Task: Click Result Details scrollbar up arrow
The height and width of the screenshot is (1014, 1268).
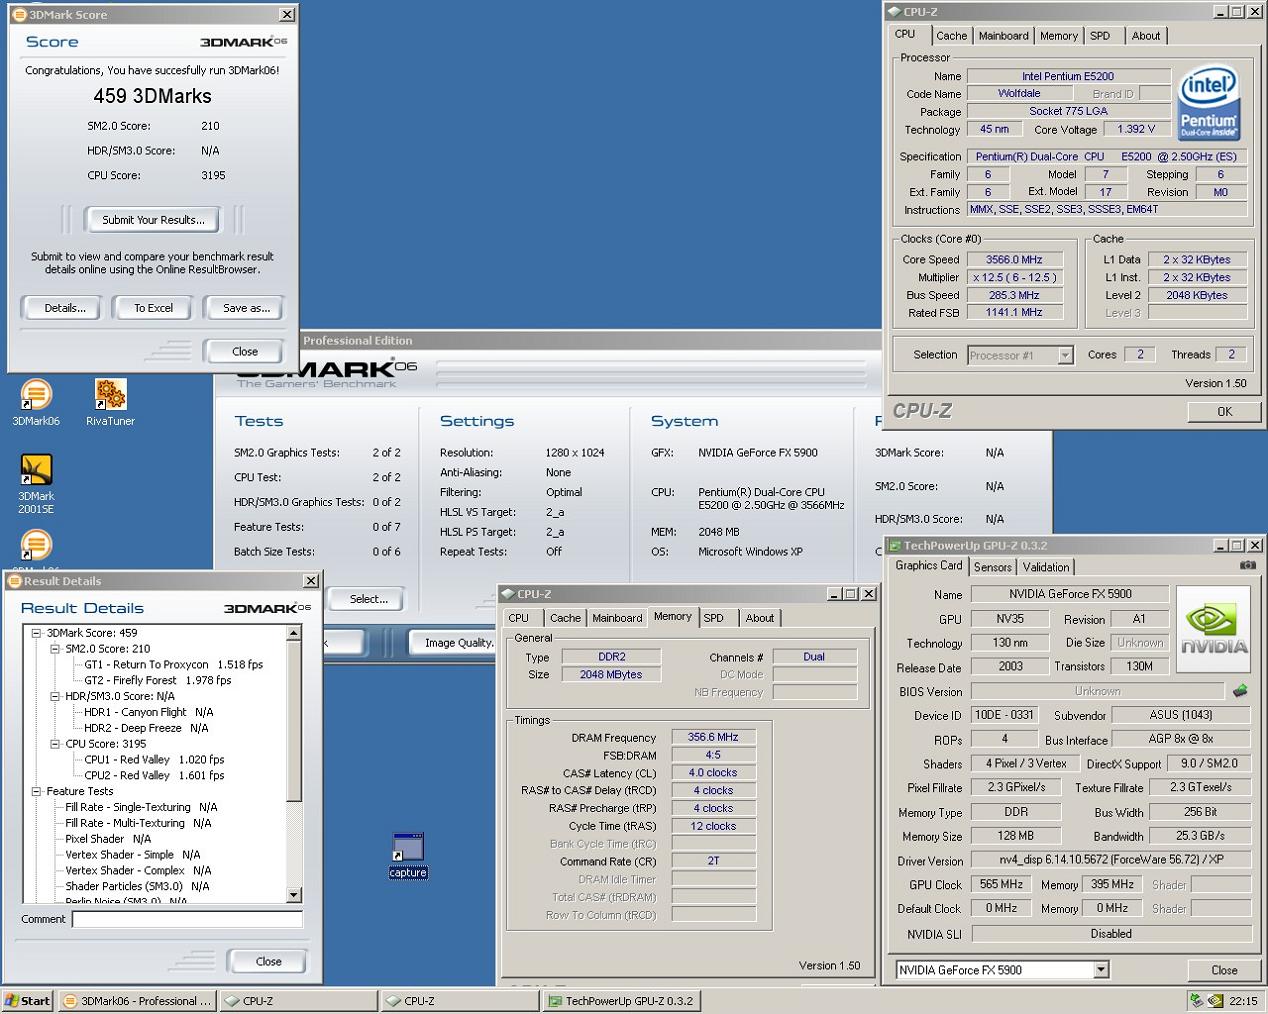Action: (294, 633)
